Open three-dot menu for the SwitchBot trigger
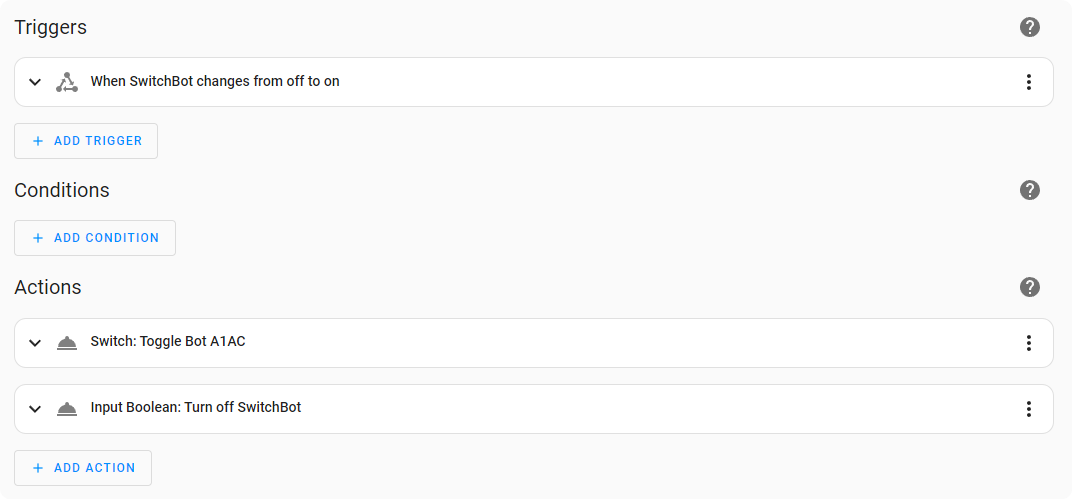The width and height of the screenshot is (1072, 499). pos(1028,82)
